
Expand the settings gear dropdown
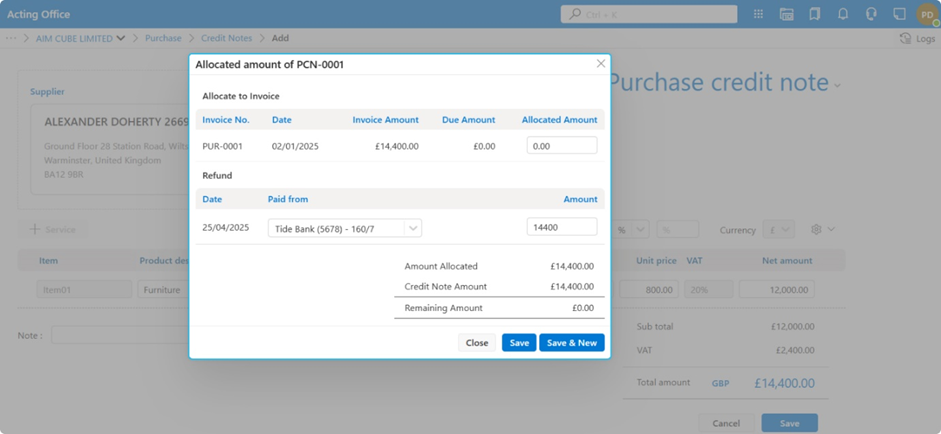[822, 230]
